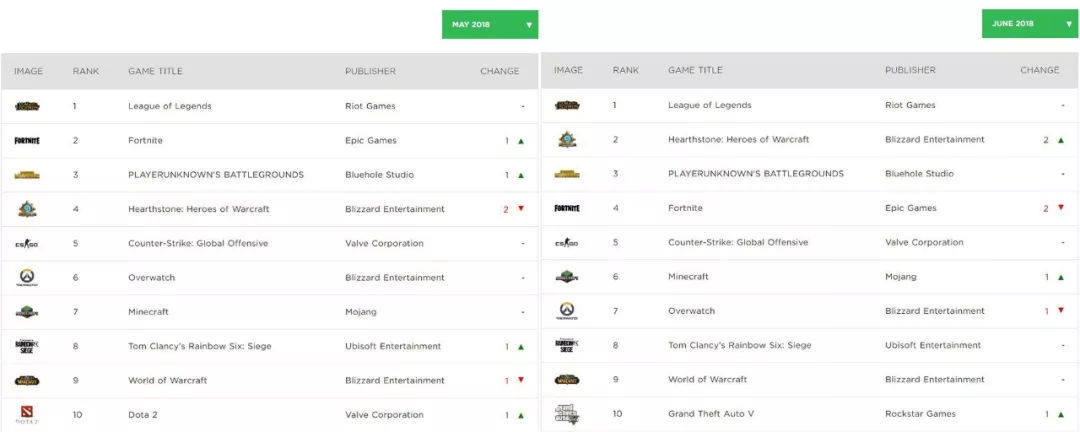The width and height of the screenshot is (1080, 432).
Task: Click Dota 2 title in May table
Action: (x=143, y=415)
